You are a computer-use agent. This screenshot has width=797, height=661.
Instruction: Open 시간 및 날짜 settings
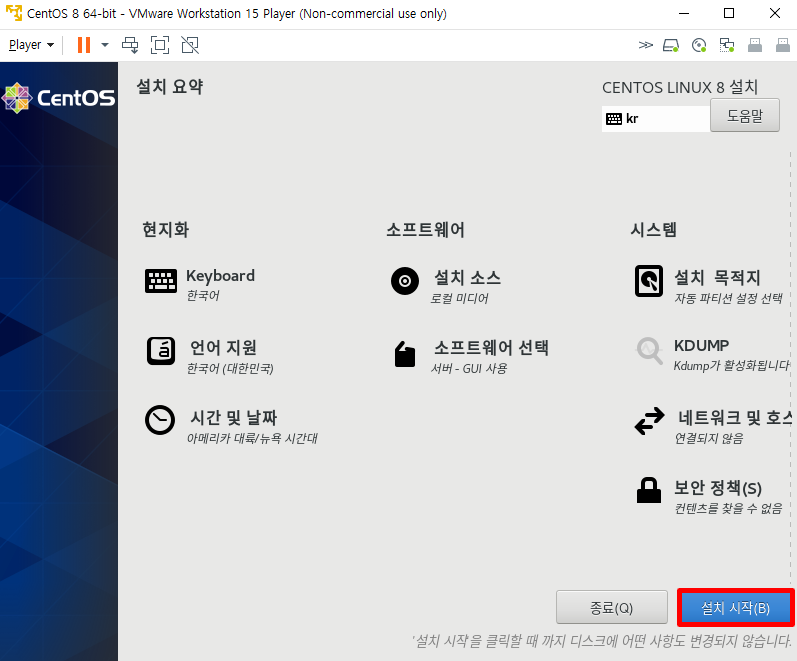click(252, 427)
